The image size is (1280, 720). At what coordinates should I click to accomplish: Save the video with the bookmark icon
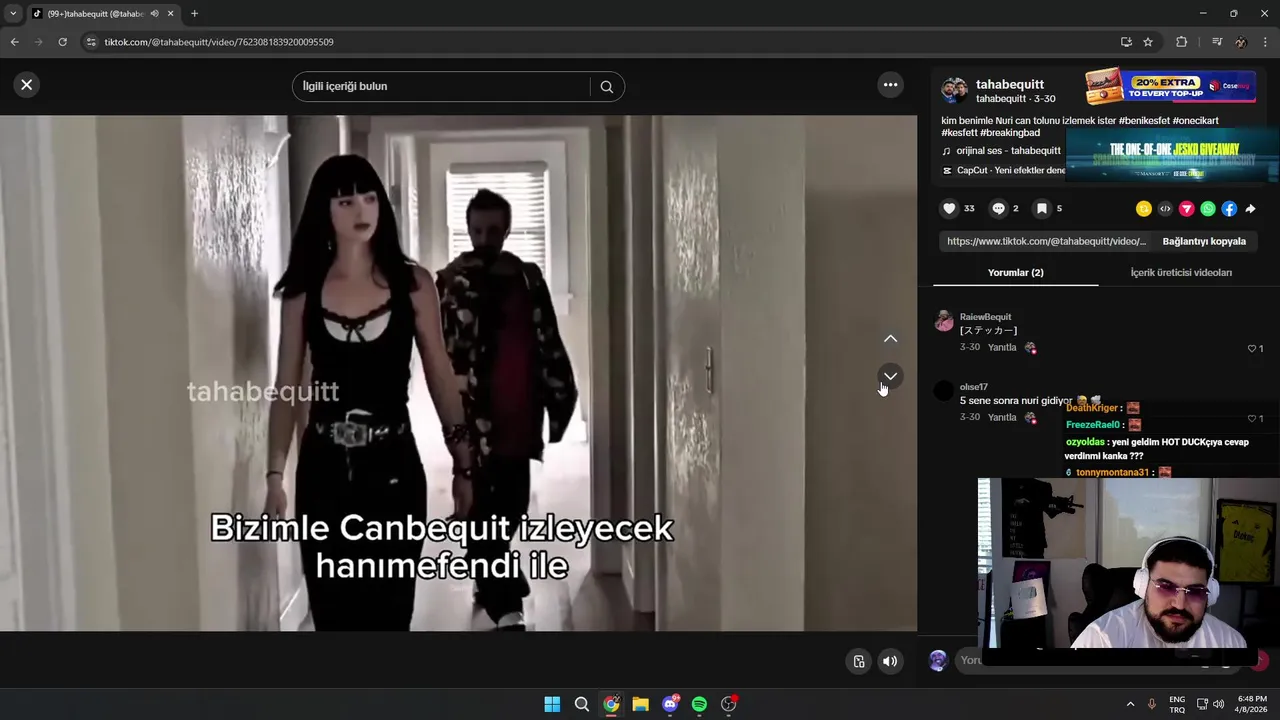tap(1042, 208)
